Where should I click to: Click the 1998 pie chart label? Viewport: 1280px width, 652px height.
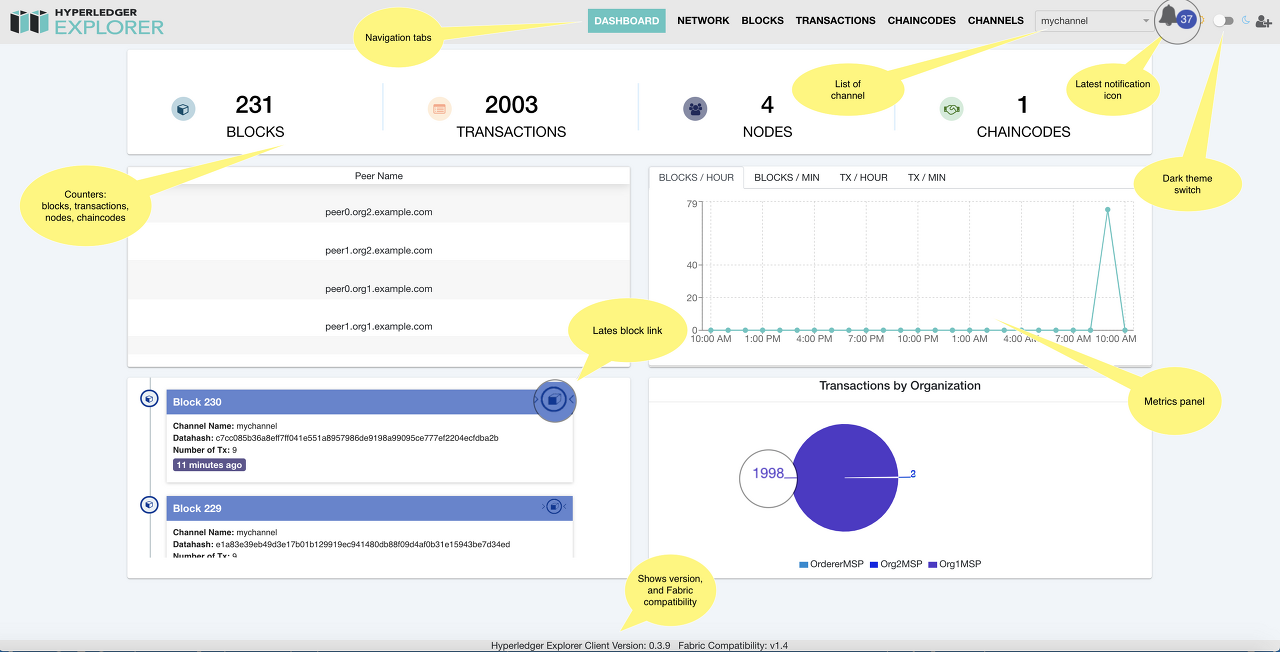point(768,473)
